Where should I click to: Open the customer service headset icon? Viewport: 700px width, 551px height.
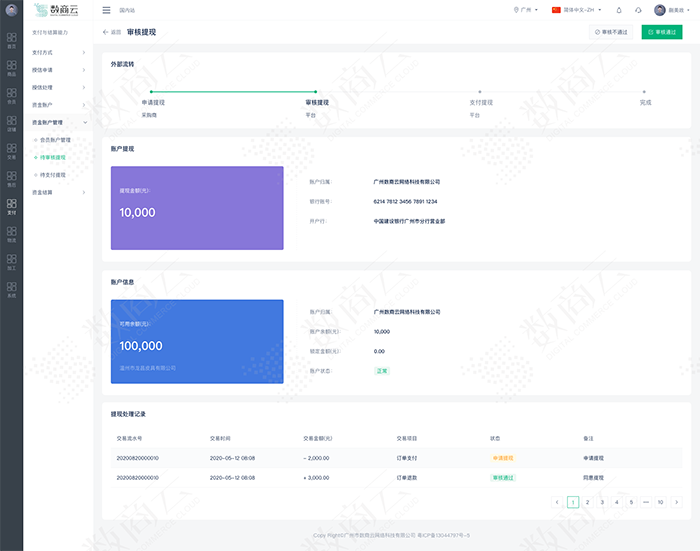[x=638, y=10]
